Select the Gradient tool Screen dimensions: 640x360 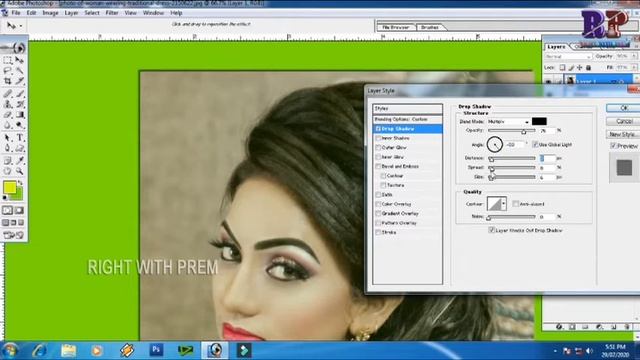20,115
